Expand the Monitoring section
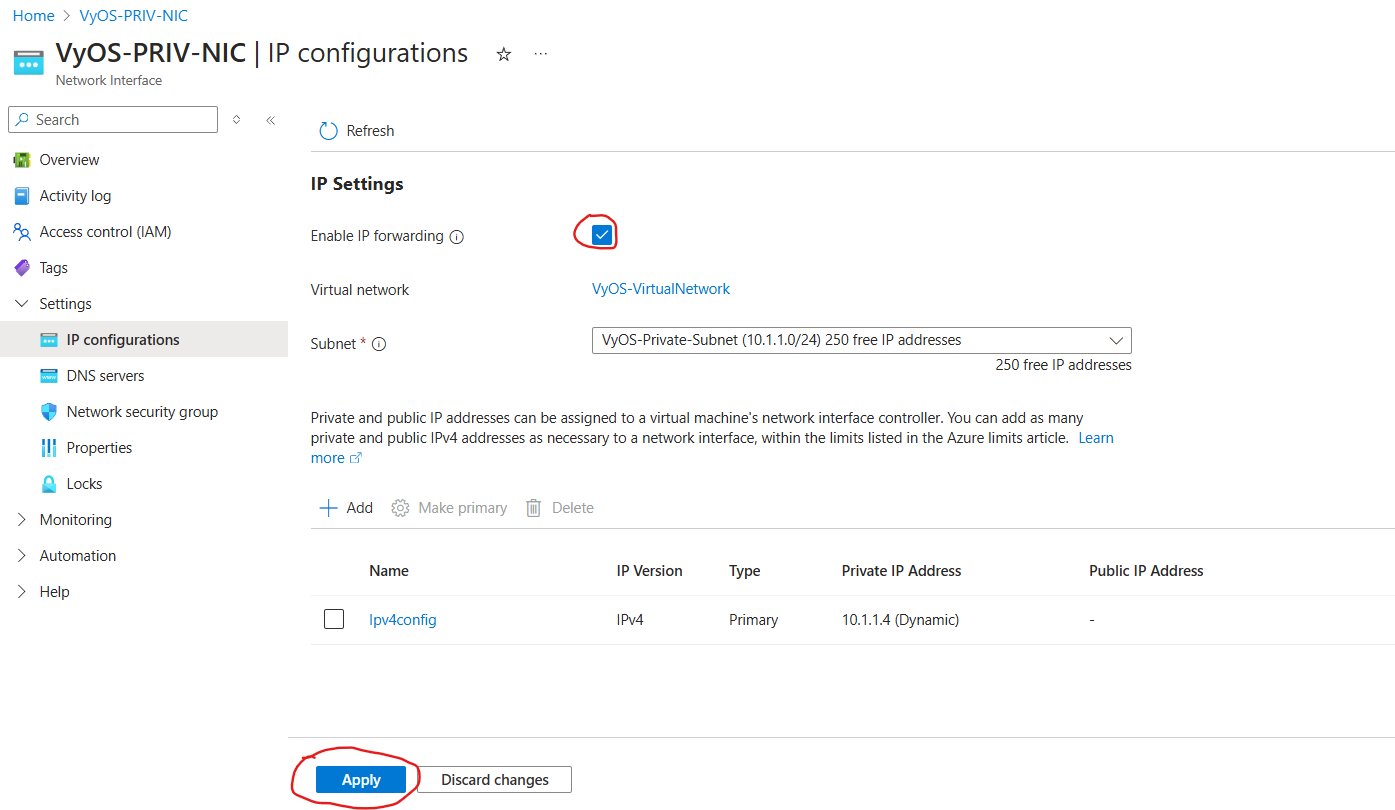Viewport: 1395px width, 810px height. coord(22,519)
